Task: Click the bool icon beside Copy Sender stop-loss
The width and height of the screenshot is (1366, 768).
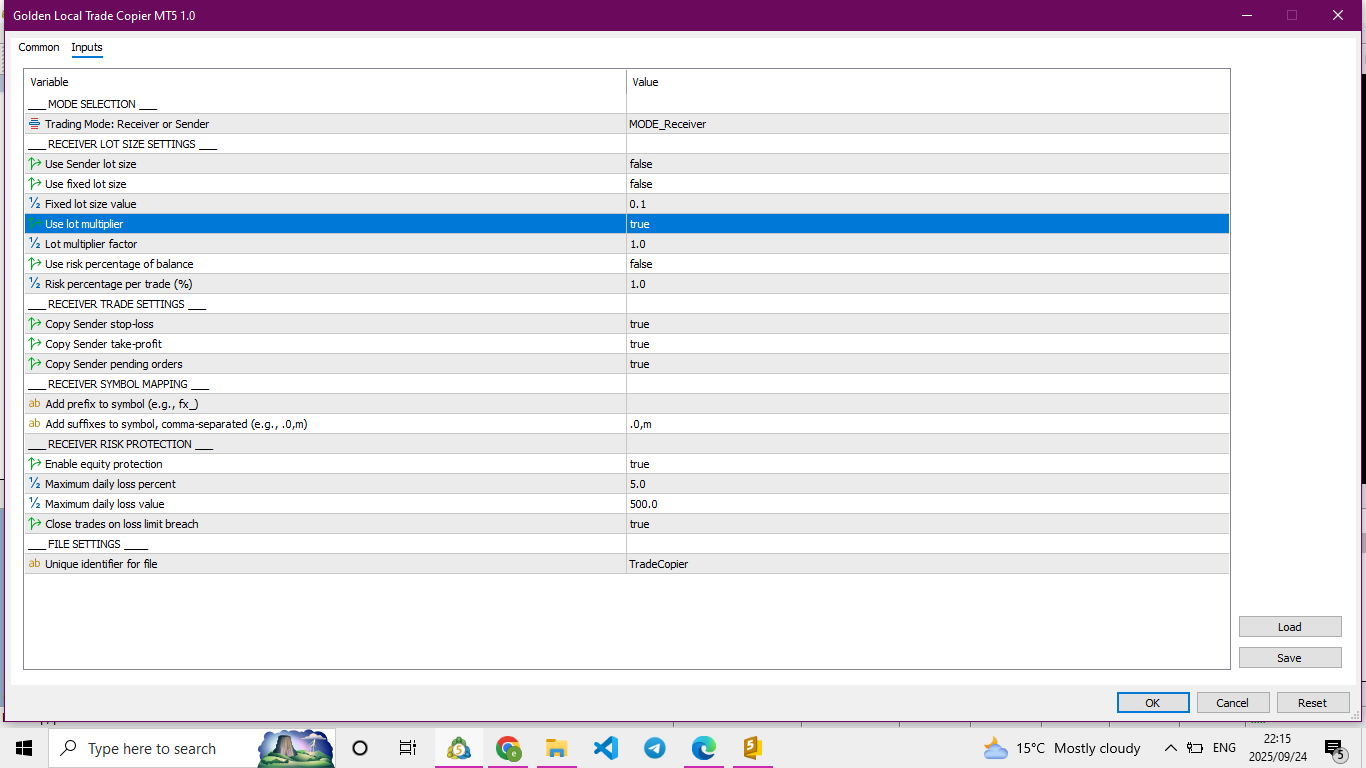Action: (x=35, y=324)
